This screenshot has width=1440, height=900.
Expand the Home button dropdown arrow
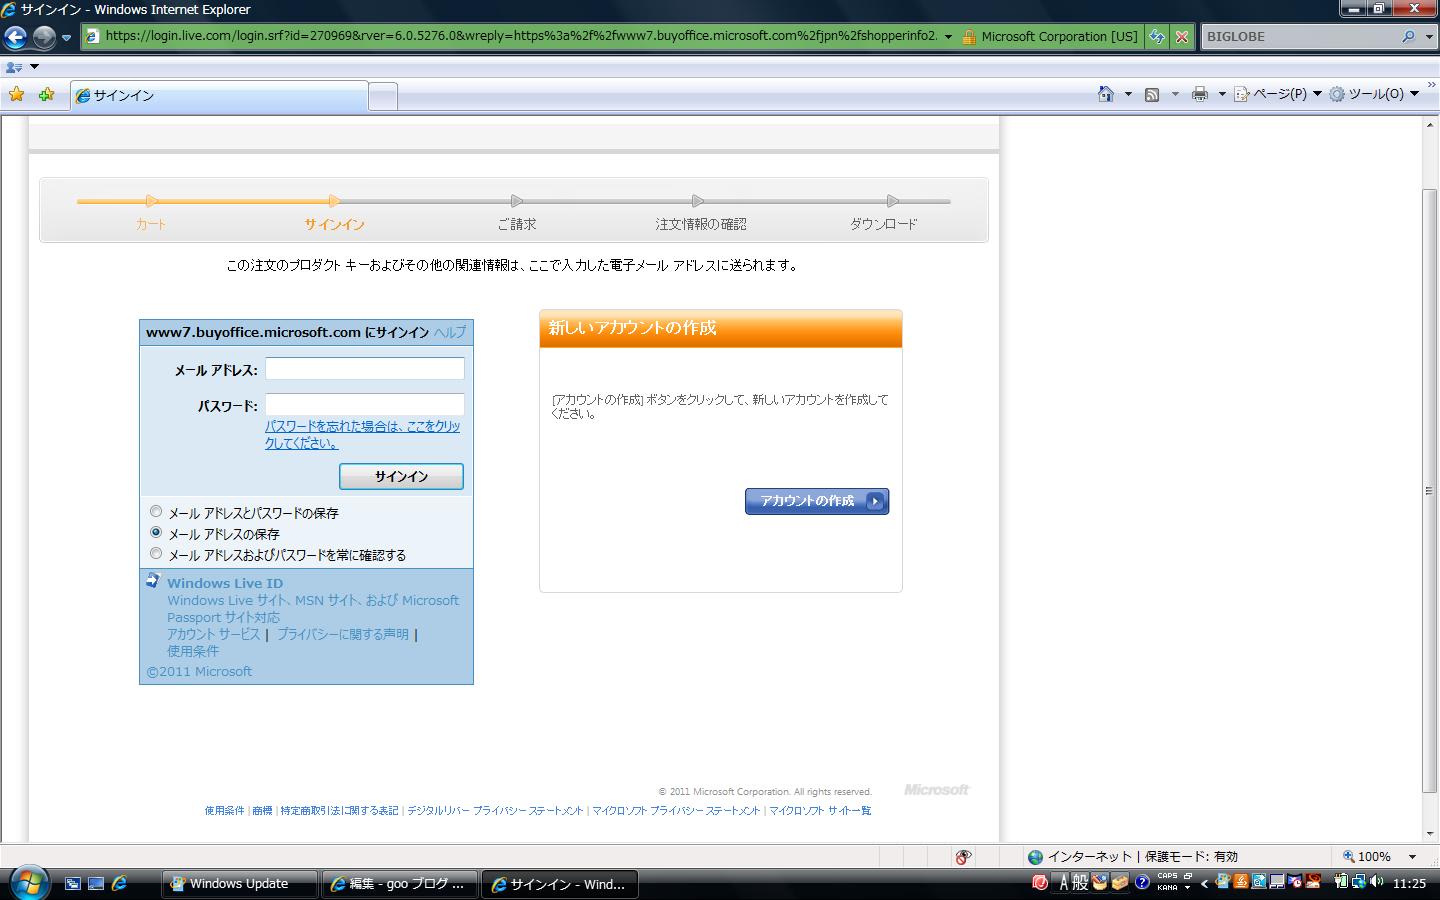1128,94
